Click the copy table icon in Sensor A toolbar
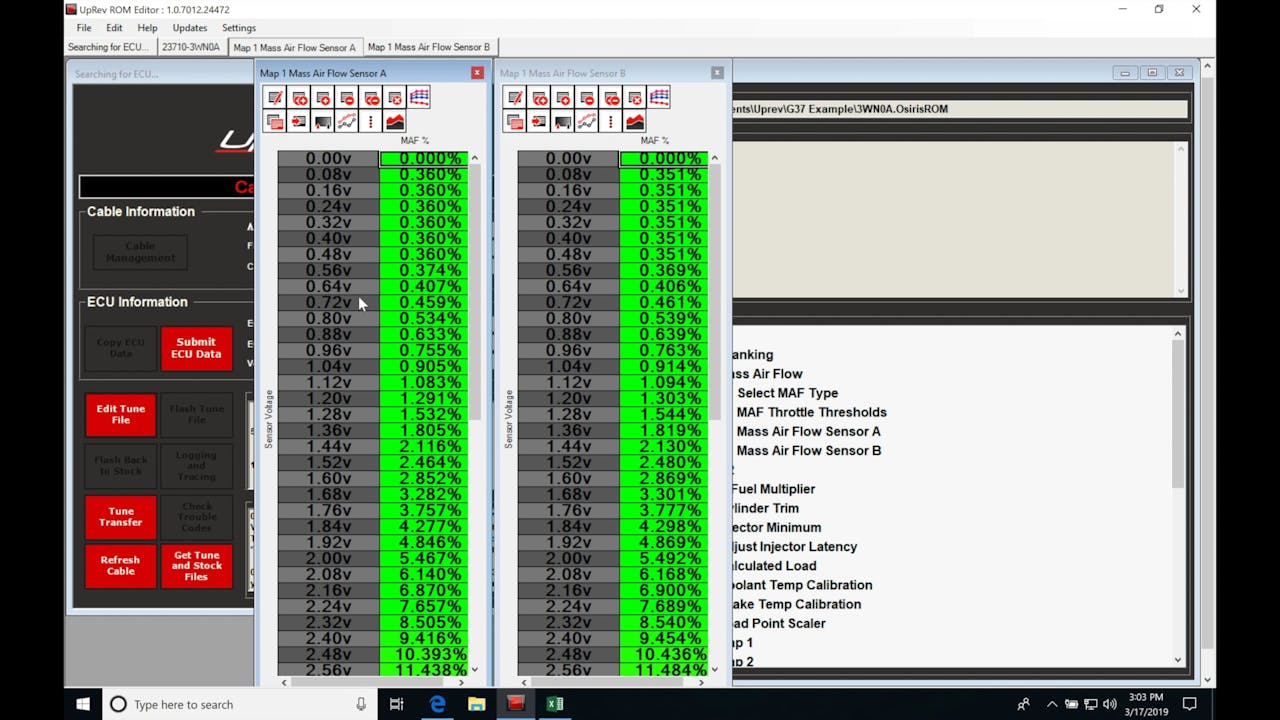 [275, 121]
